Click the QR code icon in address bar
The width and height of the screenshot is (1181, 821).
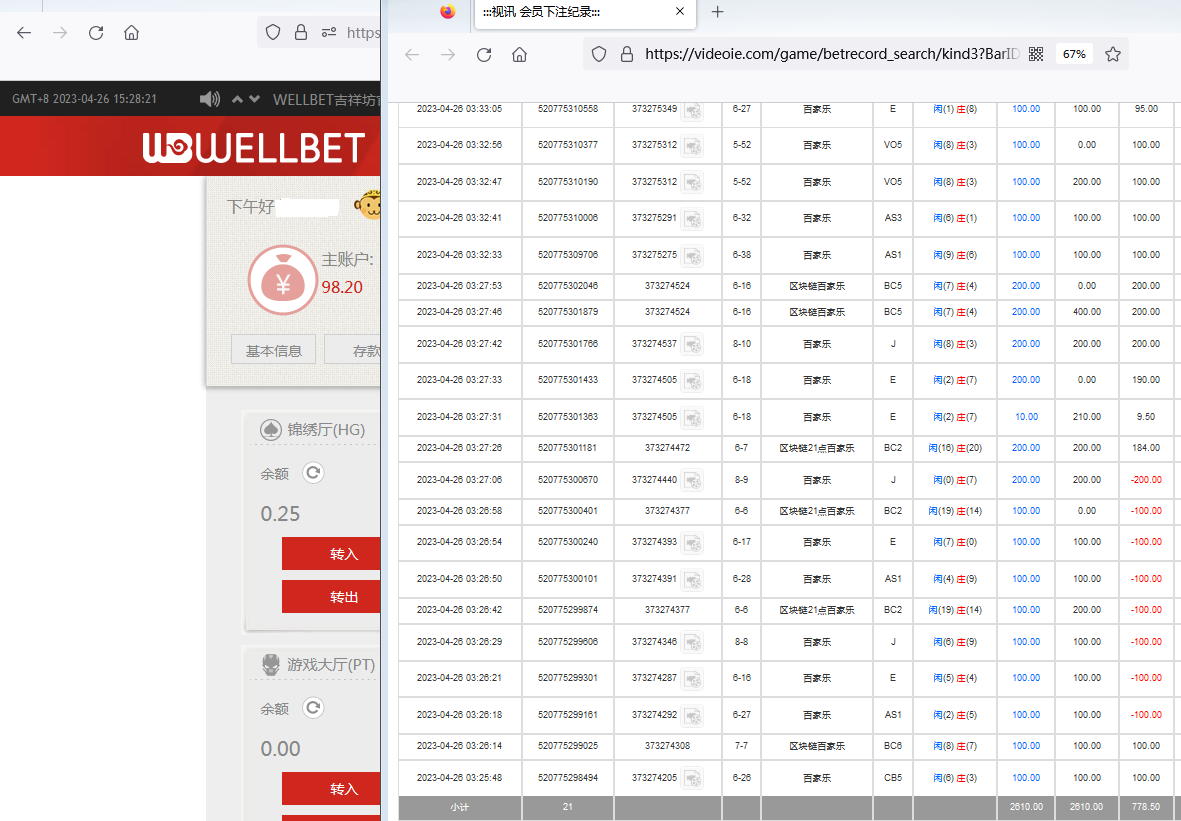1036,54
